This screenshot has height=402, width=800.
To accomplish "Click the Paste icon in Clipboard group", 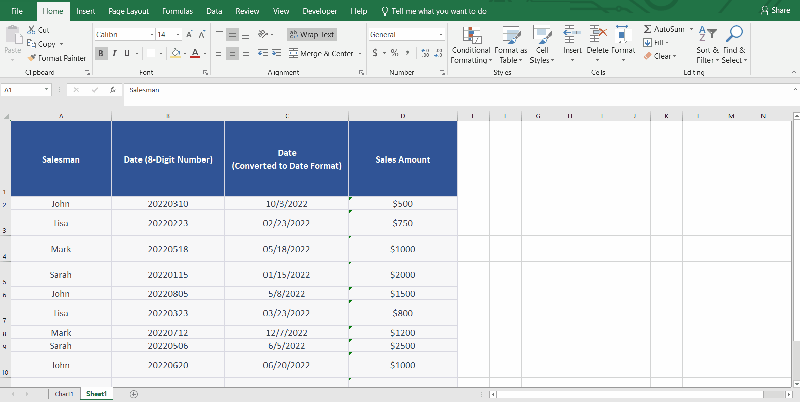I will [x=13, y=36].
